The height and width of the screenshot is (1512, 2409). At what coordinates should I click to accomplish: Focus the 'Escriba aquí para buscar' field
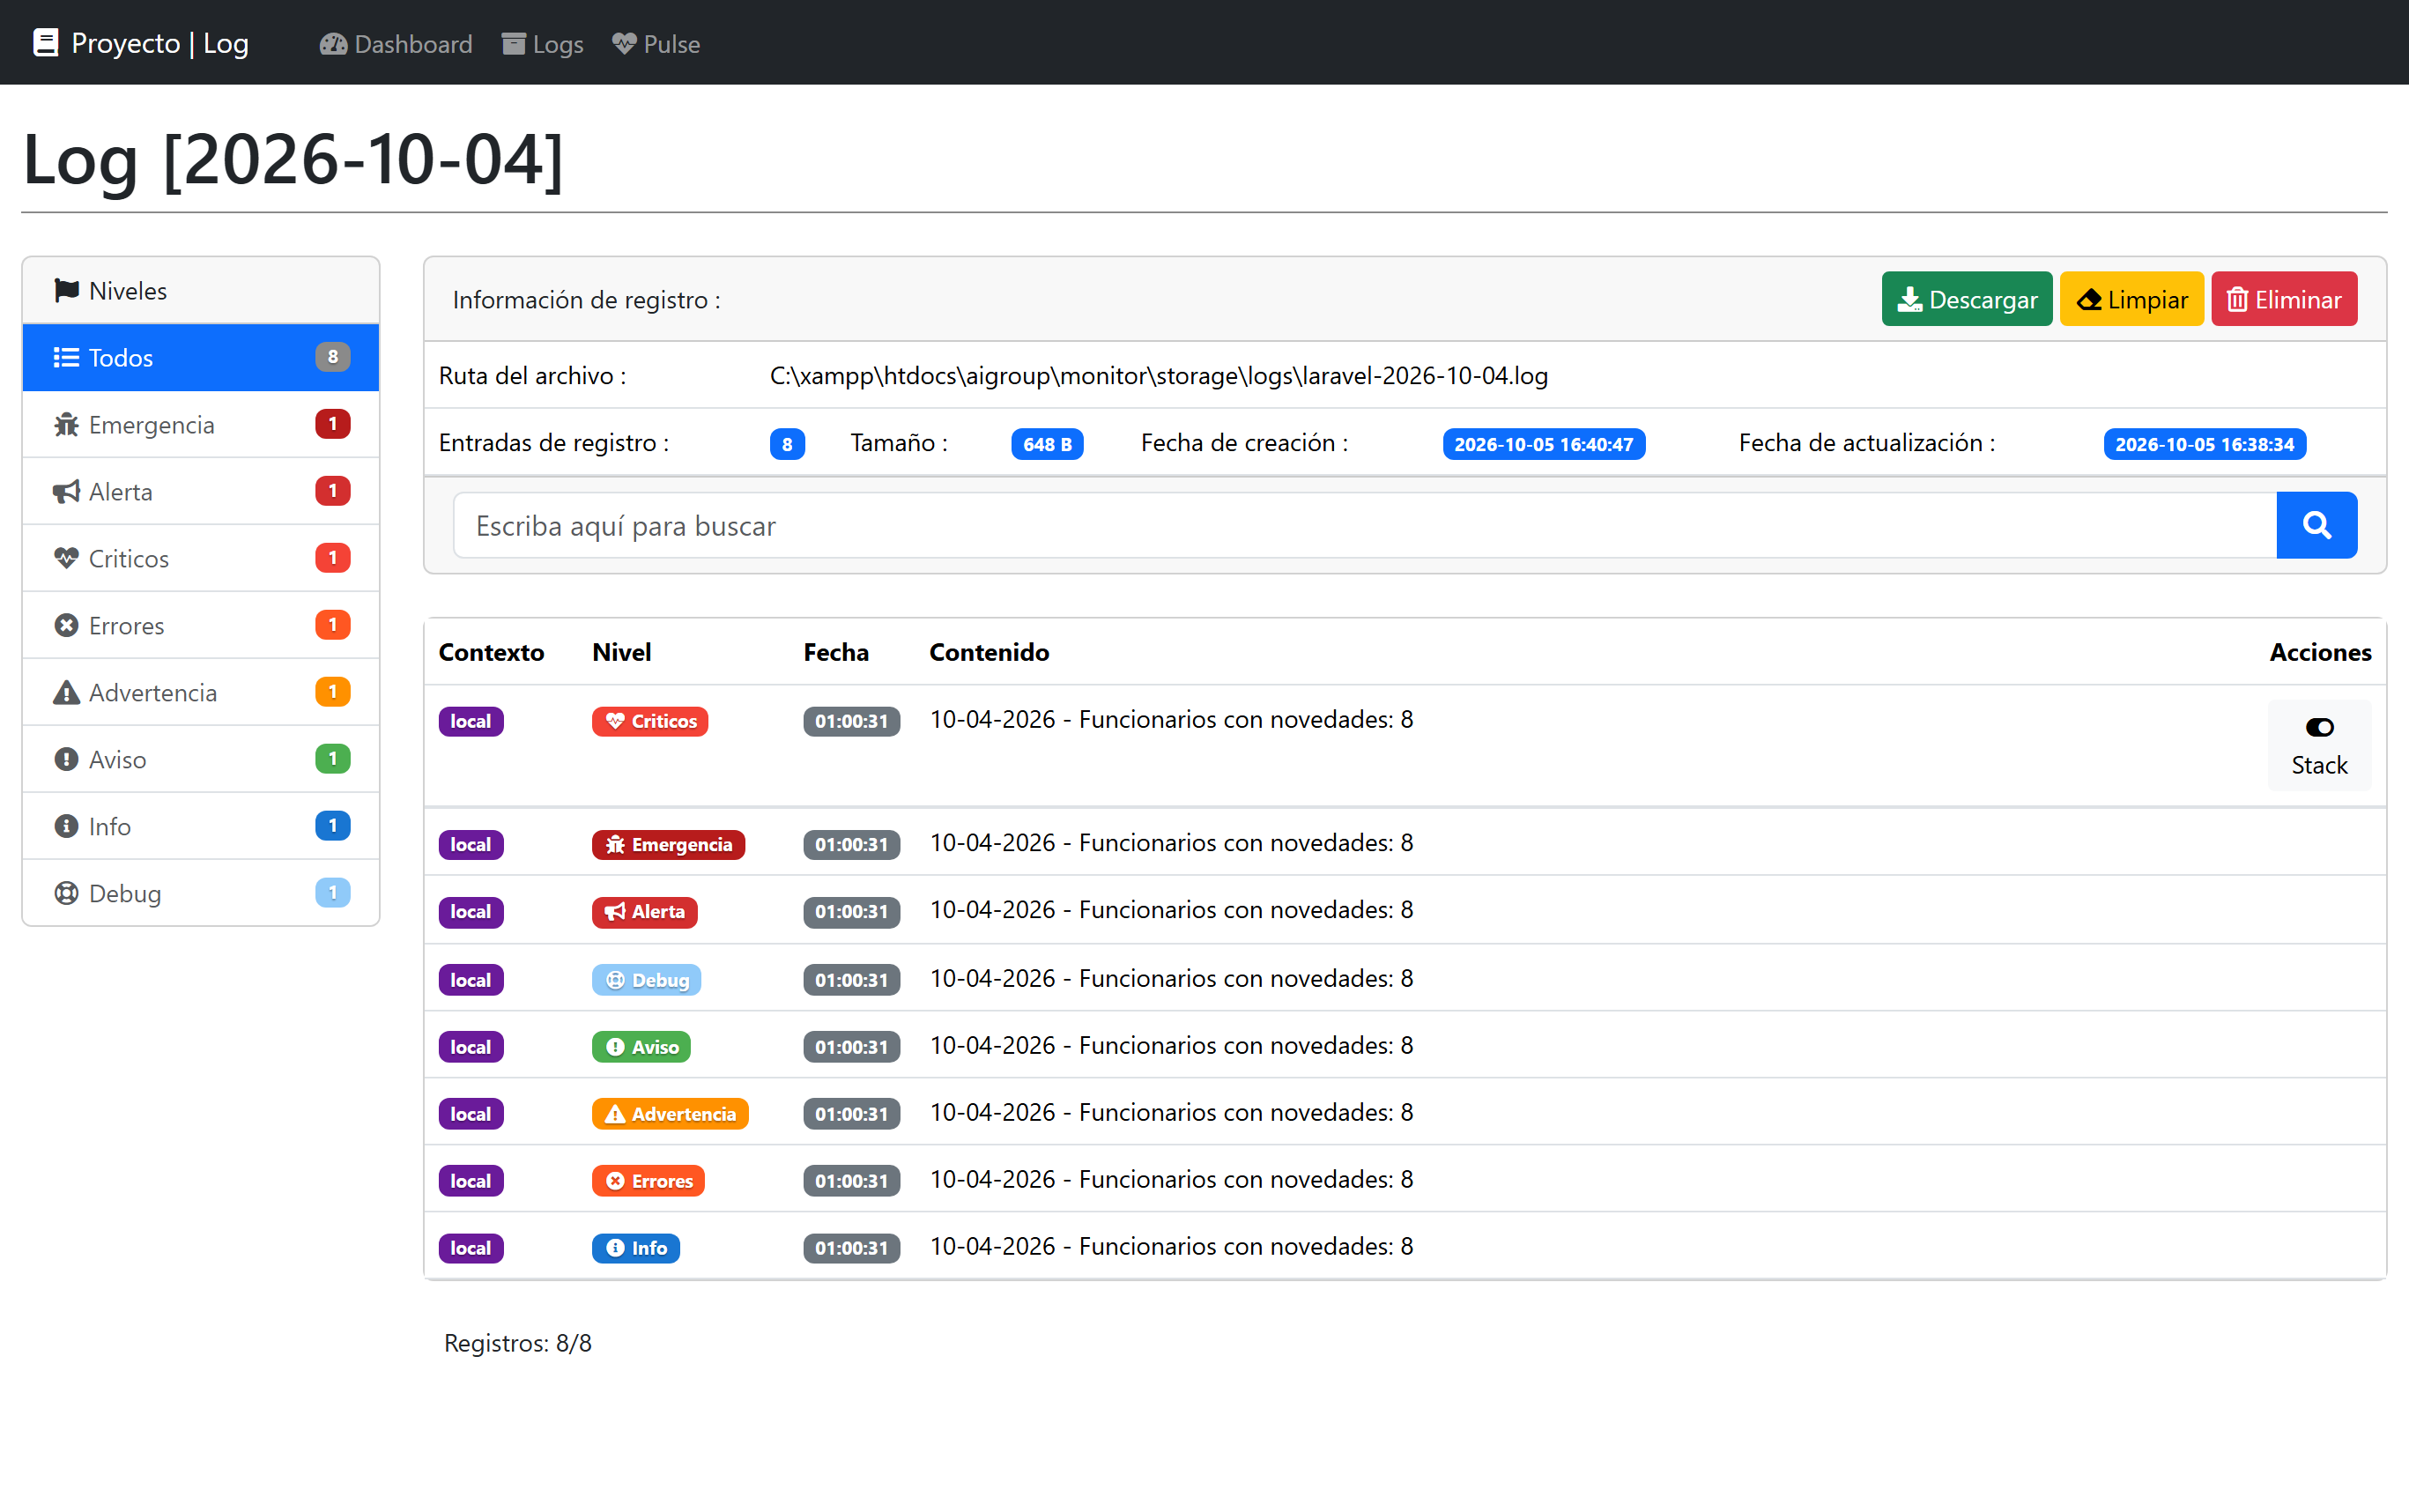[x=1365, y=525]
